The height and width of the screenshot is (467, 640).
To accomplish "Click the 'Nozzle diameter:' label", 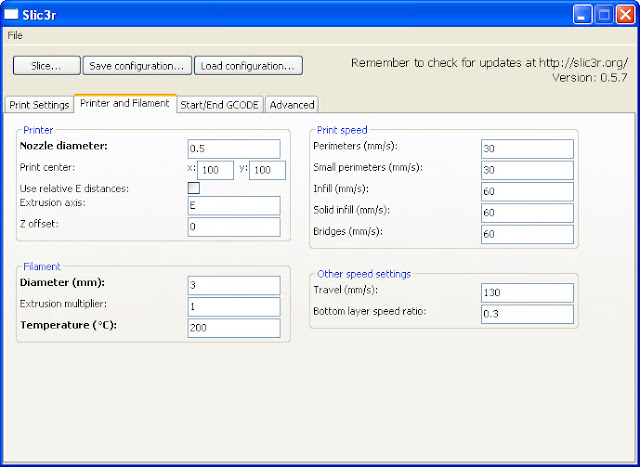I will [64, 146].
